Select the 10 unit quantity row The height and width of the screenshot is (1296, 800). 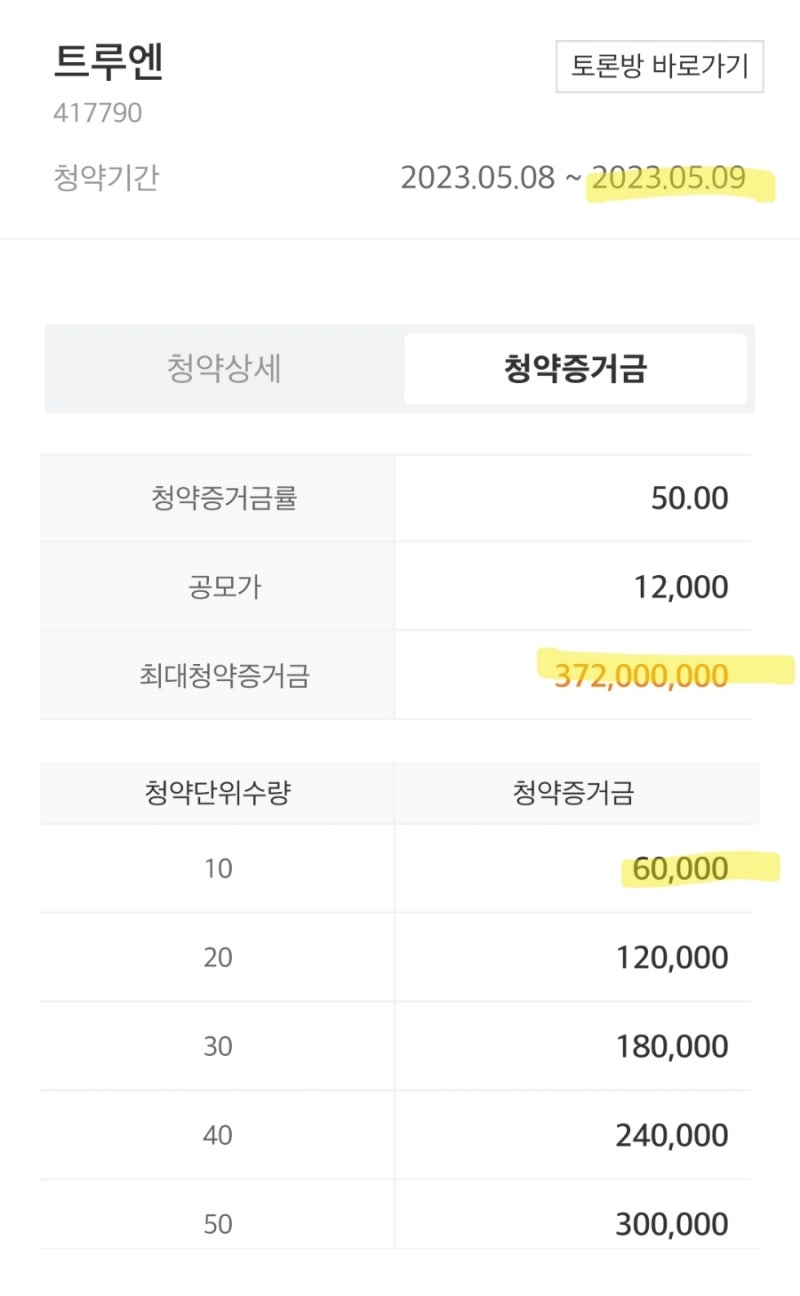click(x=217, y=868)
